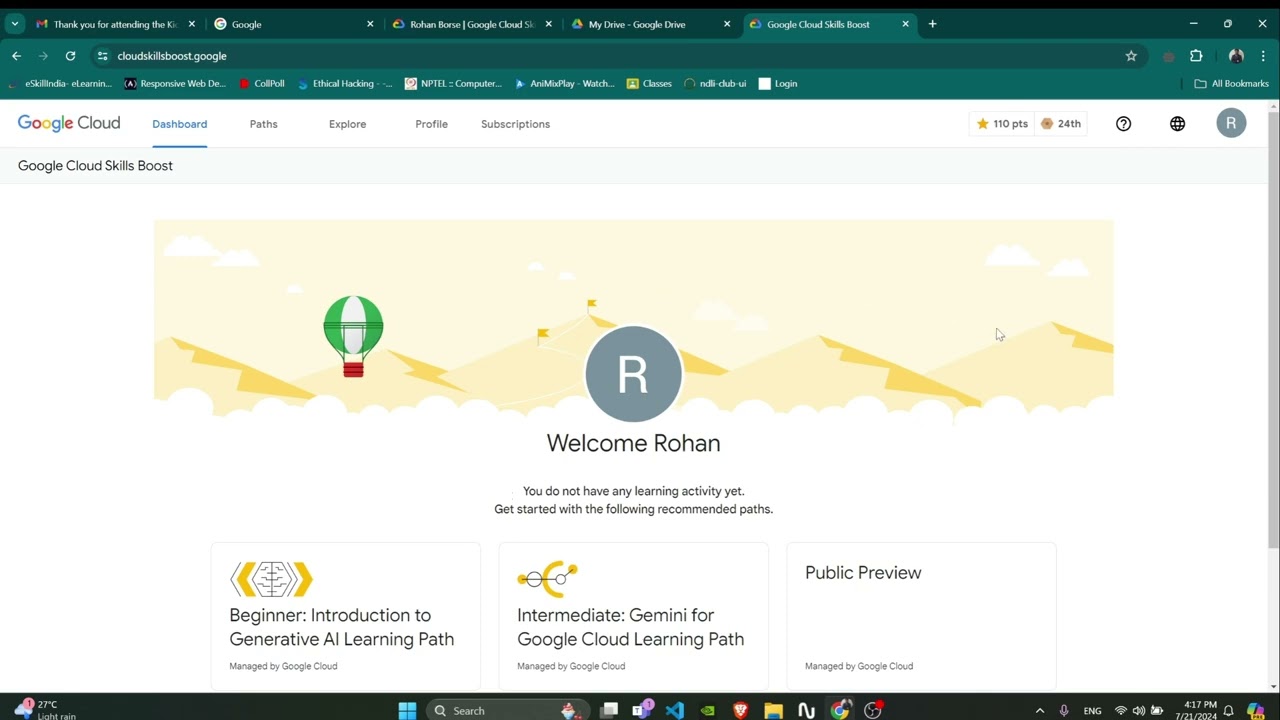Open the notification bell icon

[1228, 711]
